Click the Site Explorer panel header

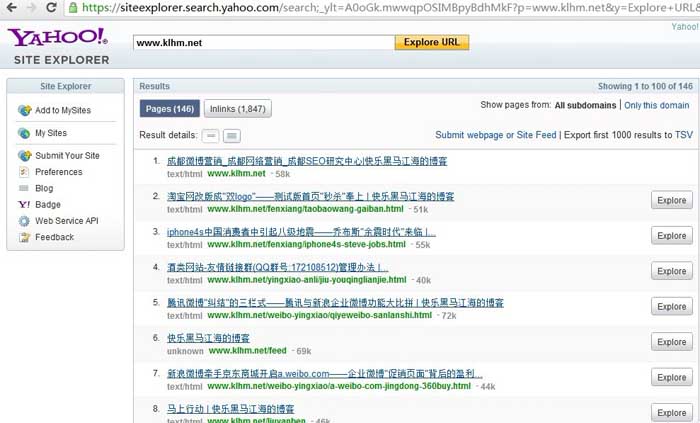click(x=66, y=86)
